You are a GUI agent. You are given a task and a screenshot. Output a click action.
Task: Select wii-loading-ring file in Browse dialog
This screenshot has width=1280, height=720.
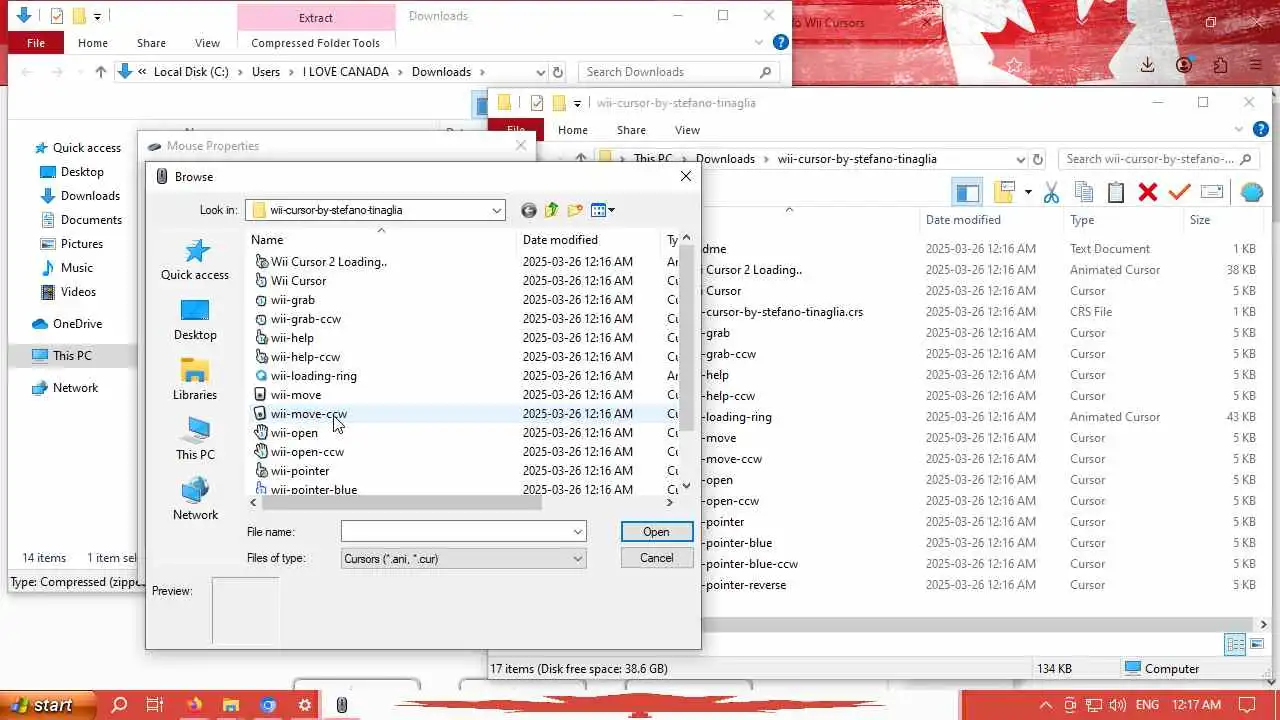click(305, 376)
